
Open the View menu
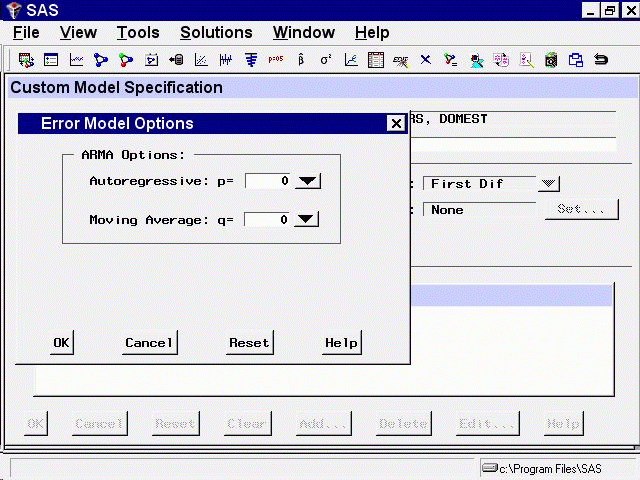(78, 33)
